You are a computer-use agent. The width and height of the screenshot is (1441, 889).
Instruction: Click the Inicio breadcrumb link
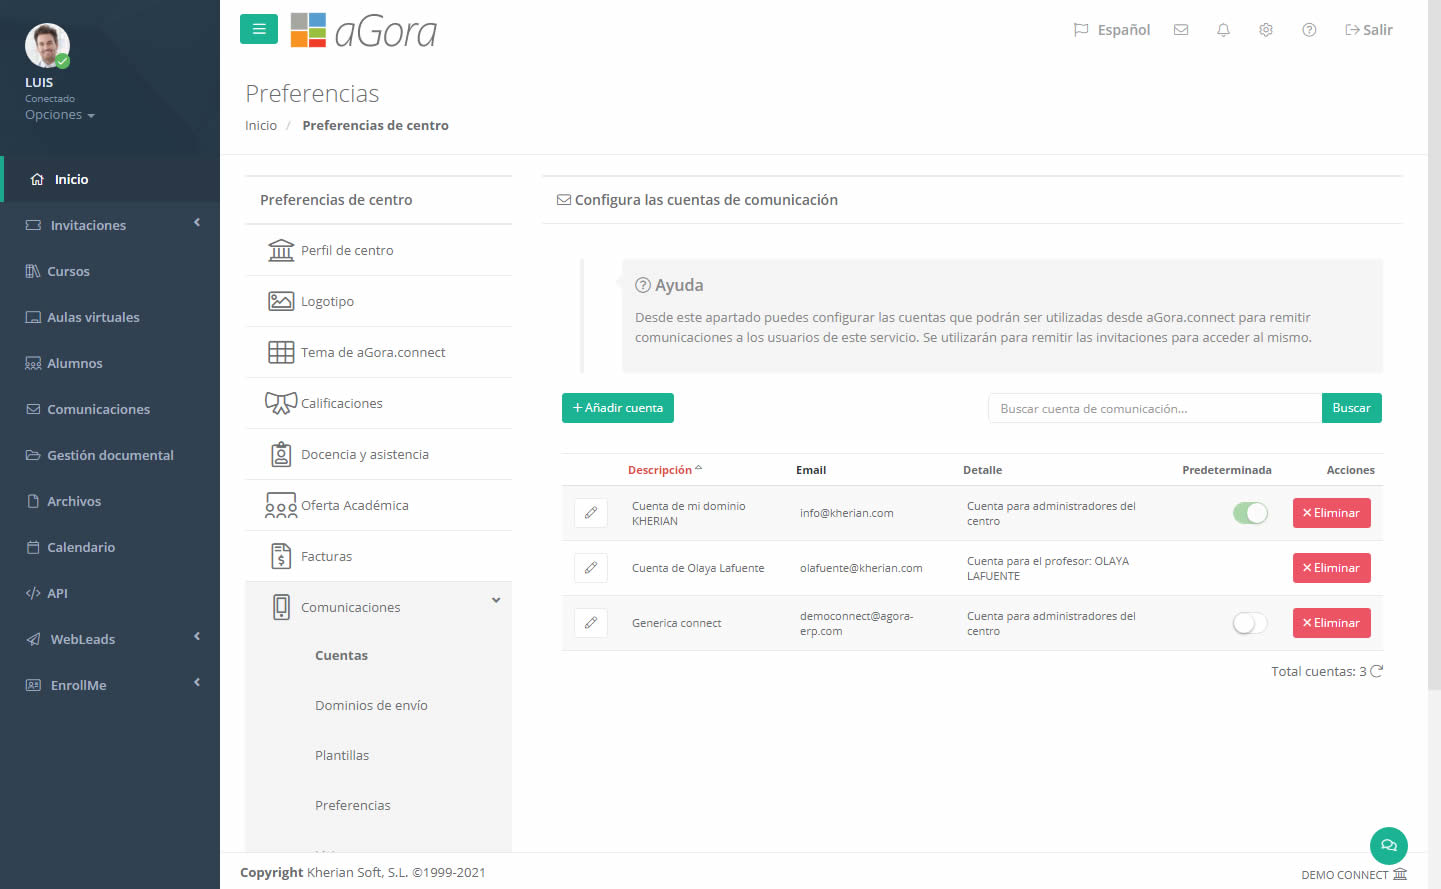pyautogui.click(x=261, y=125)
